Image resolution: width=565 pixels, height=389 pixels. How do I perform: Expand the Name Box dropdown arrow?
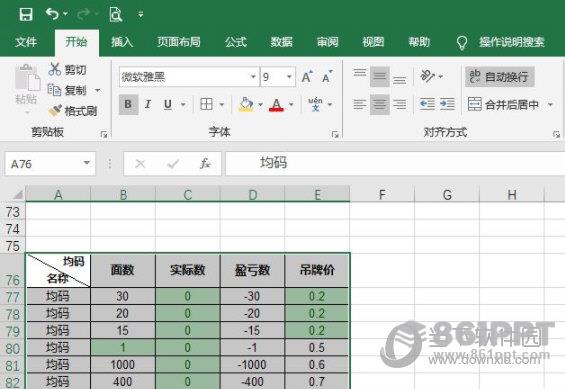coord(86,163)
